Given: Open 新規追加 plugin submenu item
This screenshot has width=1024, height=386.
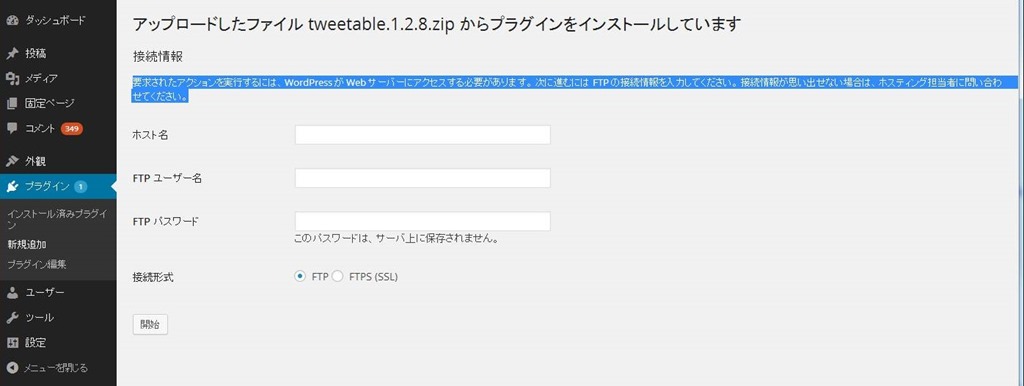Looking at the screenshot, I should coord(26,245).
